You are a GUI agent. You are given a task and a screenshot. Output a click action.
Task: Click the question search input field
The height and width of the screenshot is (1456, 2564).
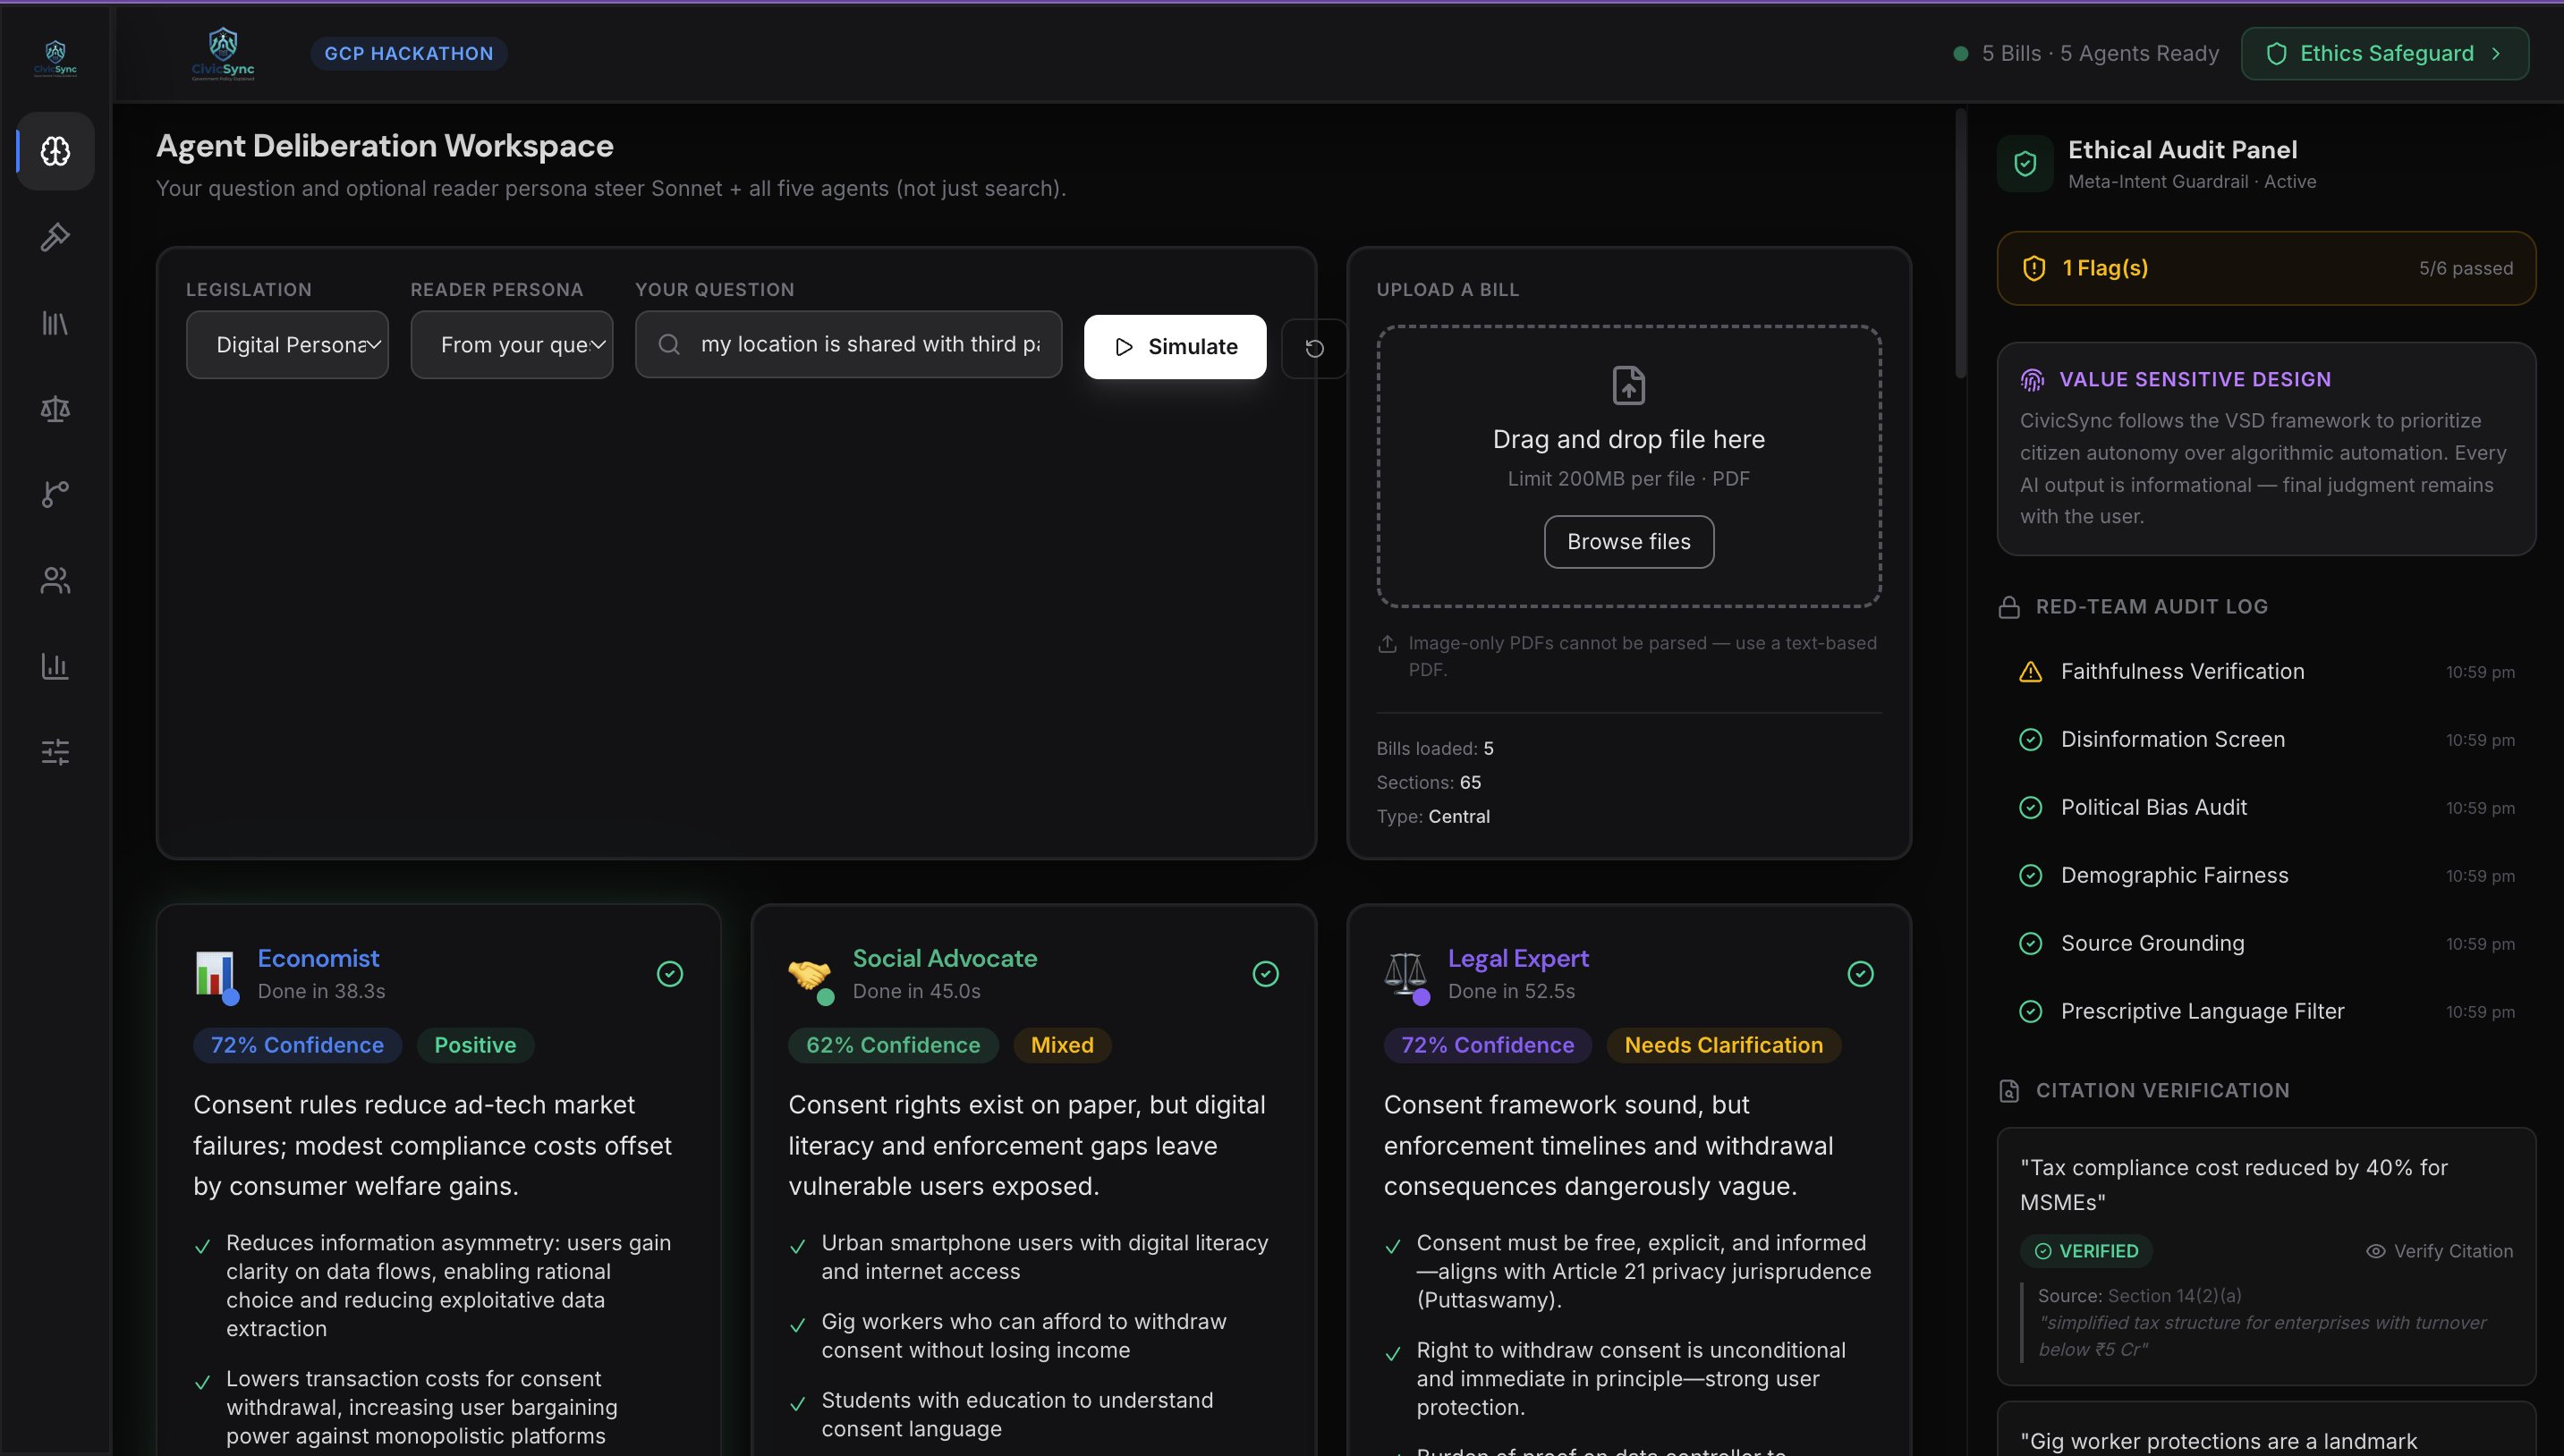coord(848,345)
